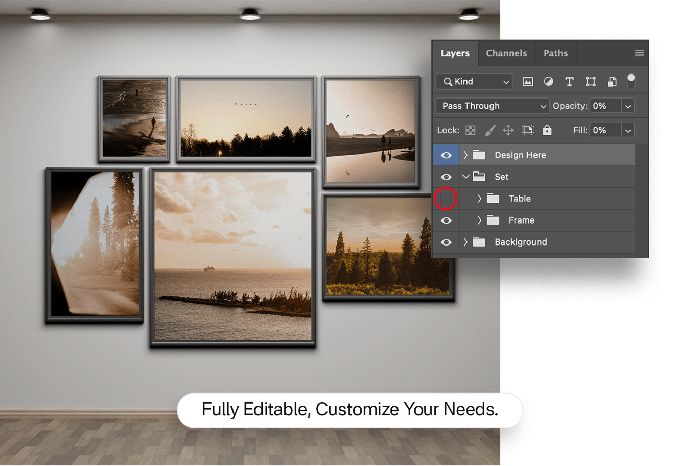Screen dimensions: 700x466
Task: Select the Design Here layer name
Action: tap(521, 155)
